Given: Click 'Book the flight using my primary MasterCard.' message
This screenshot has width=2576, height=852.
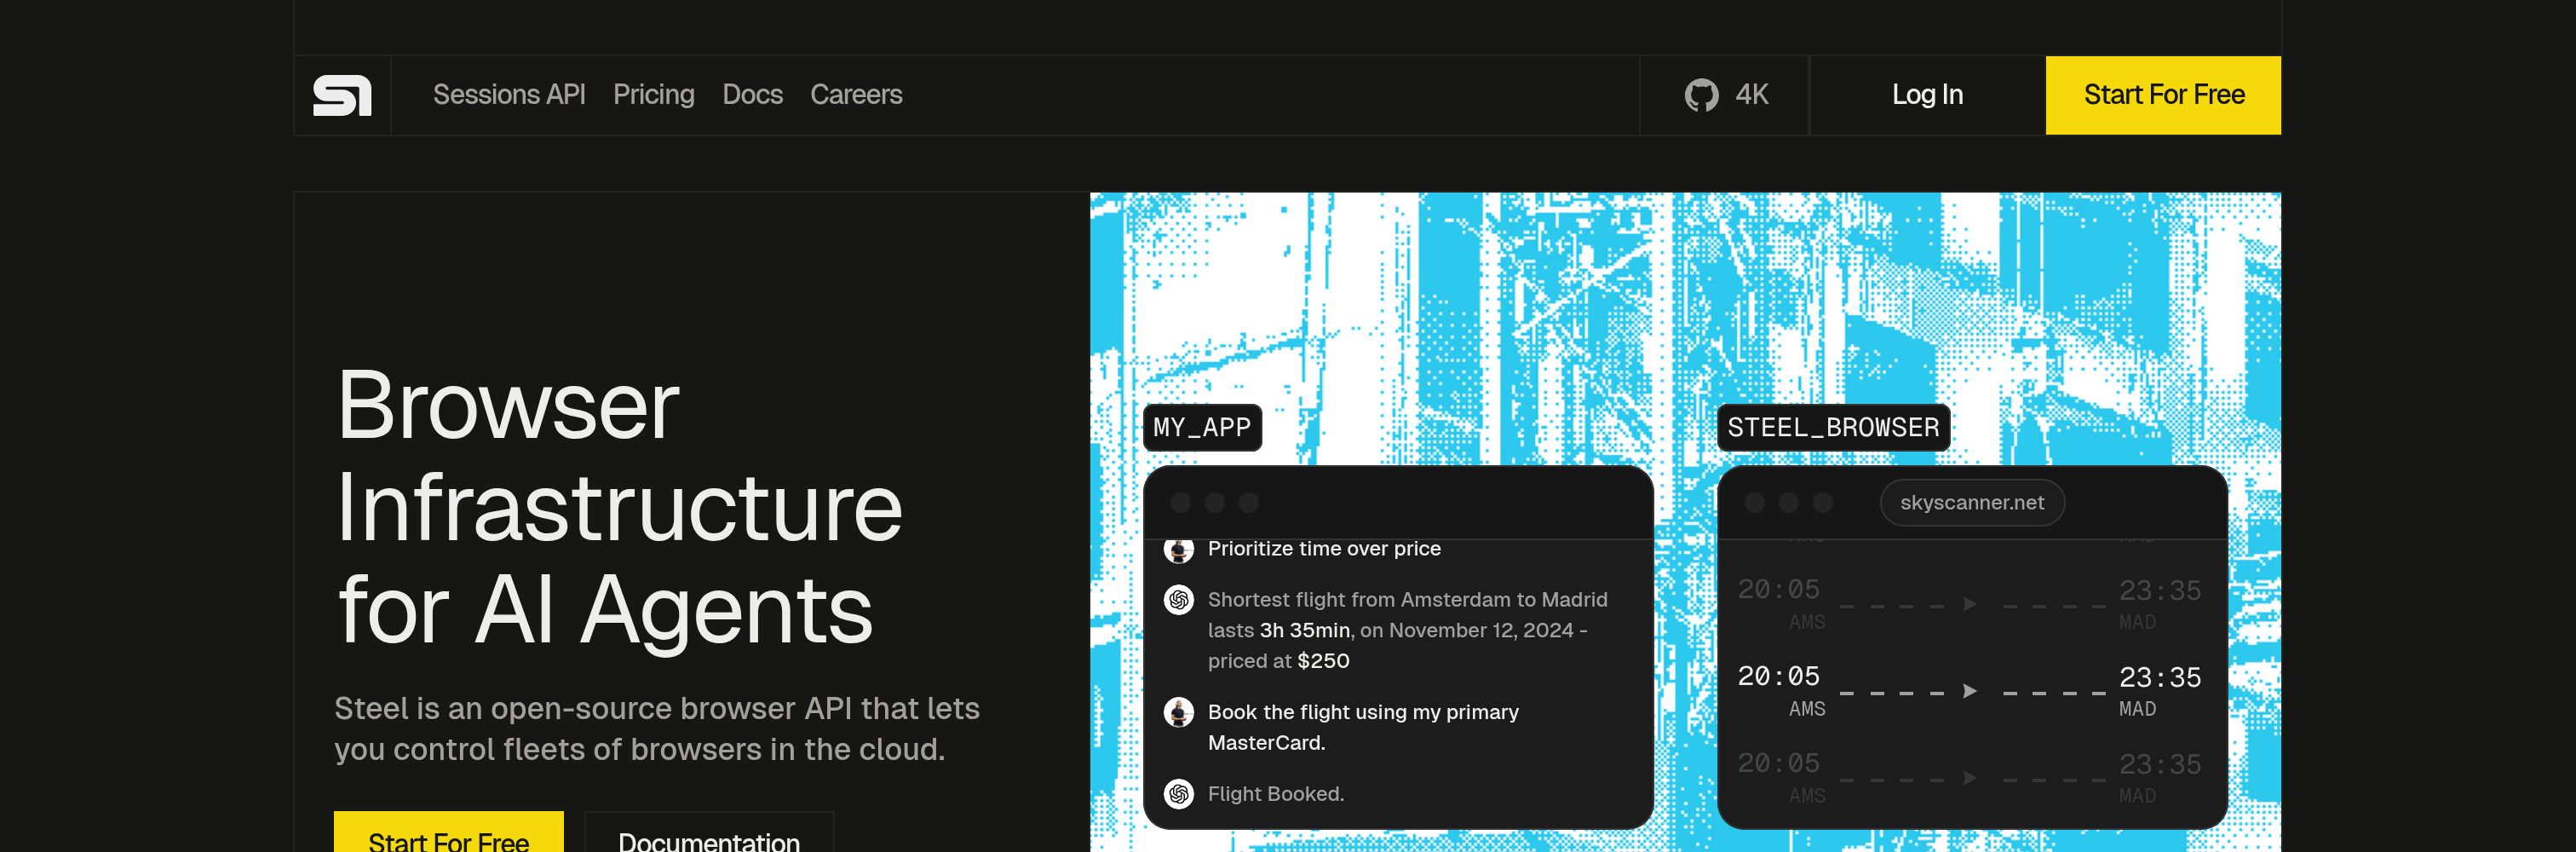Looking at the screenshot, I should click(x=1363, y=727).
